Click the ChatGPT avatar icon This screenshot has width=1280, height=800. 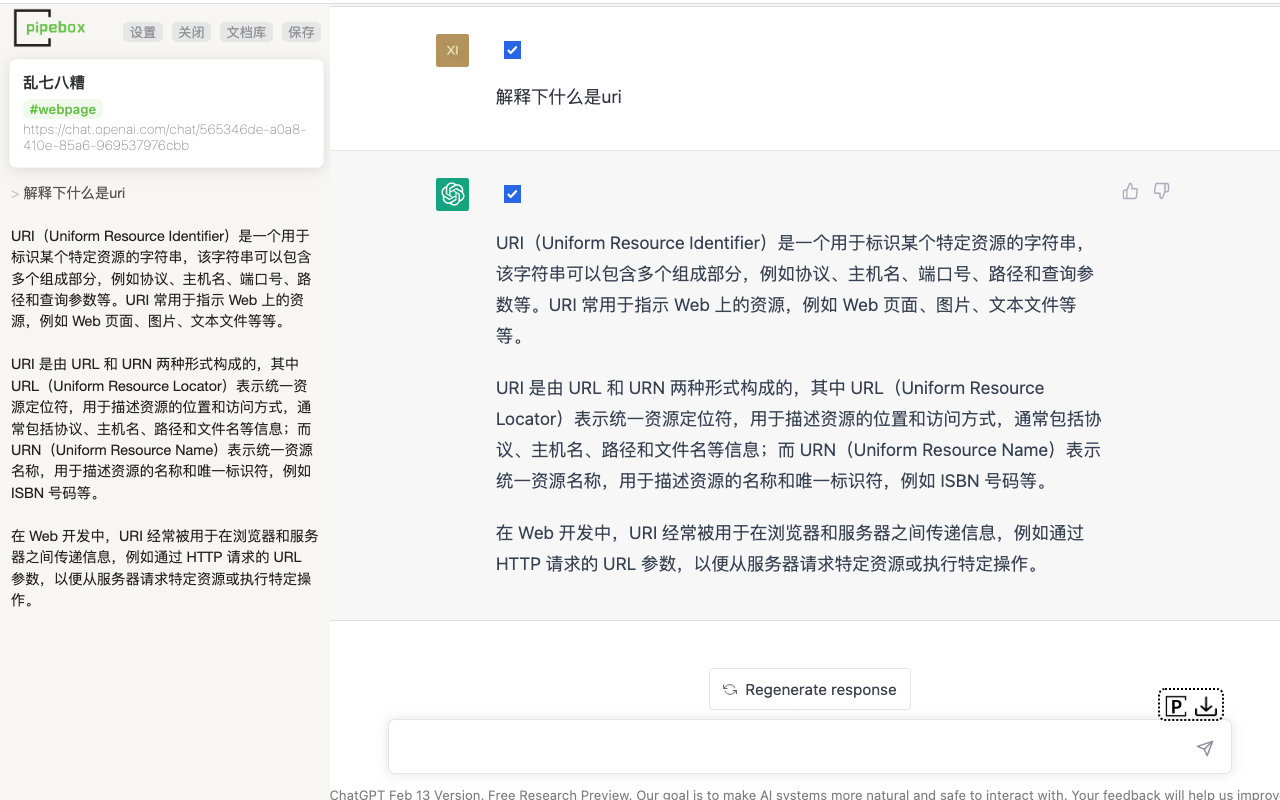tap(452, 194)
